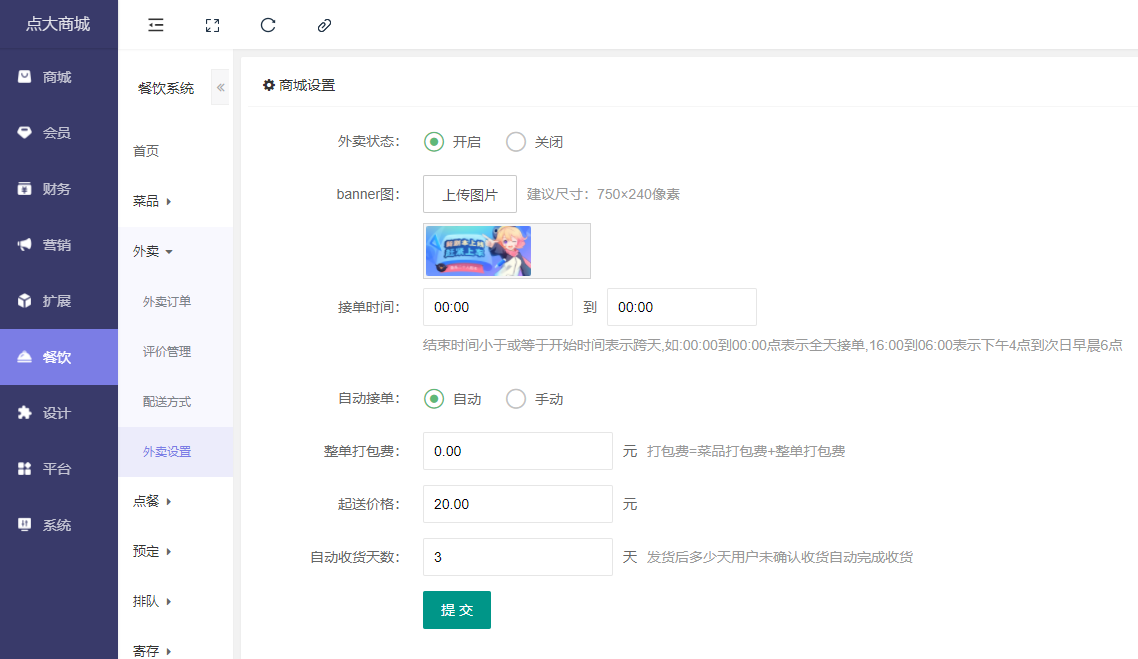The height and width of the screenshot is (659, 1138).
Task: Toggle fullscreen mode icon
Action: 212,25
